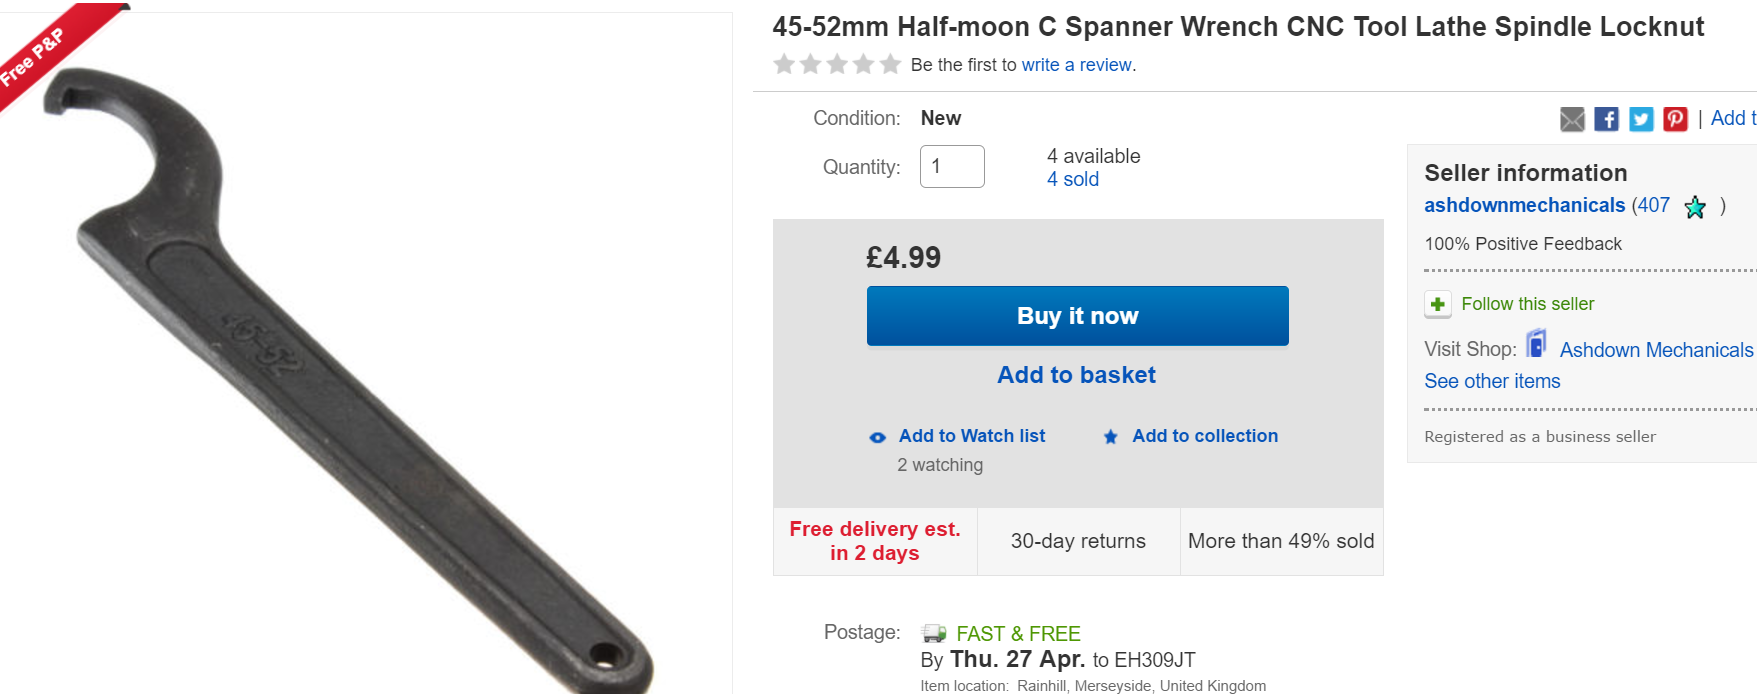Follow this seller
Screen dimensions: 1757x694
coord(1527,304)
